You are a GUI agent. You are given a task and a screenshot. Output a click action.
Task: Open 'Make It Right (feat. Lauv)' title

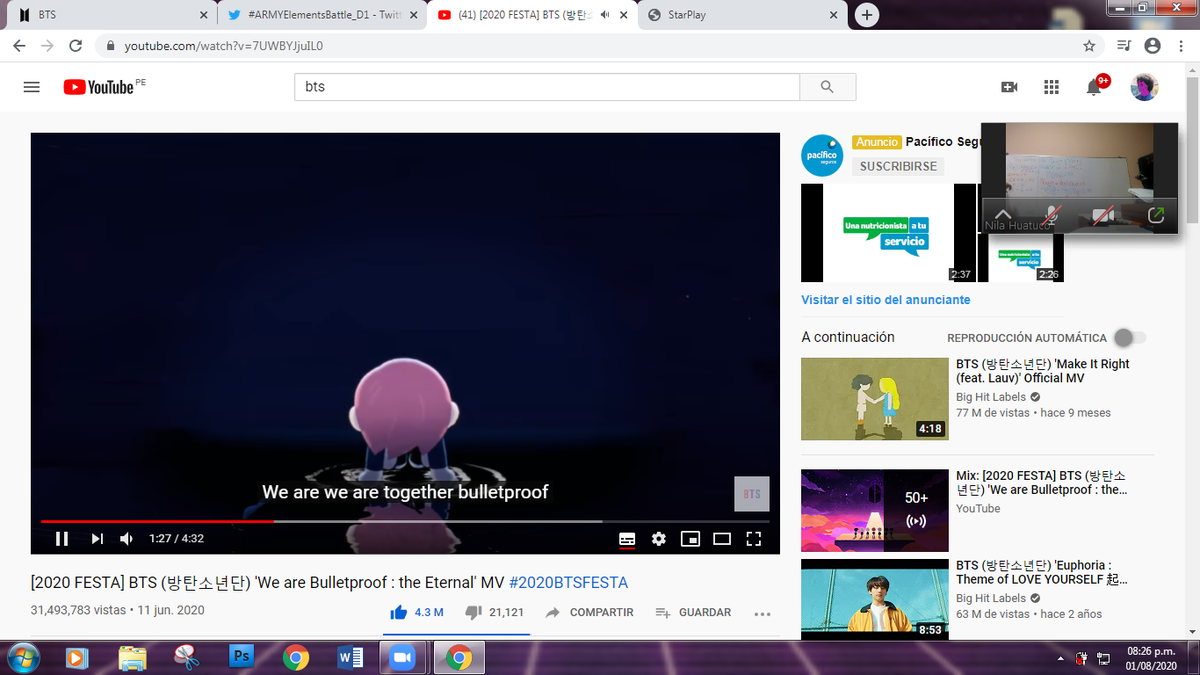[x=1043, y=371]
